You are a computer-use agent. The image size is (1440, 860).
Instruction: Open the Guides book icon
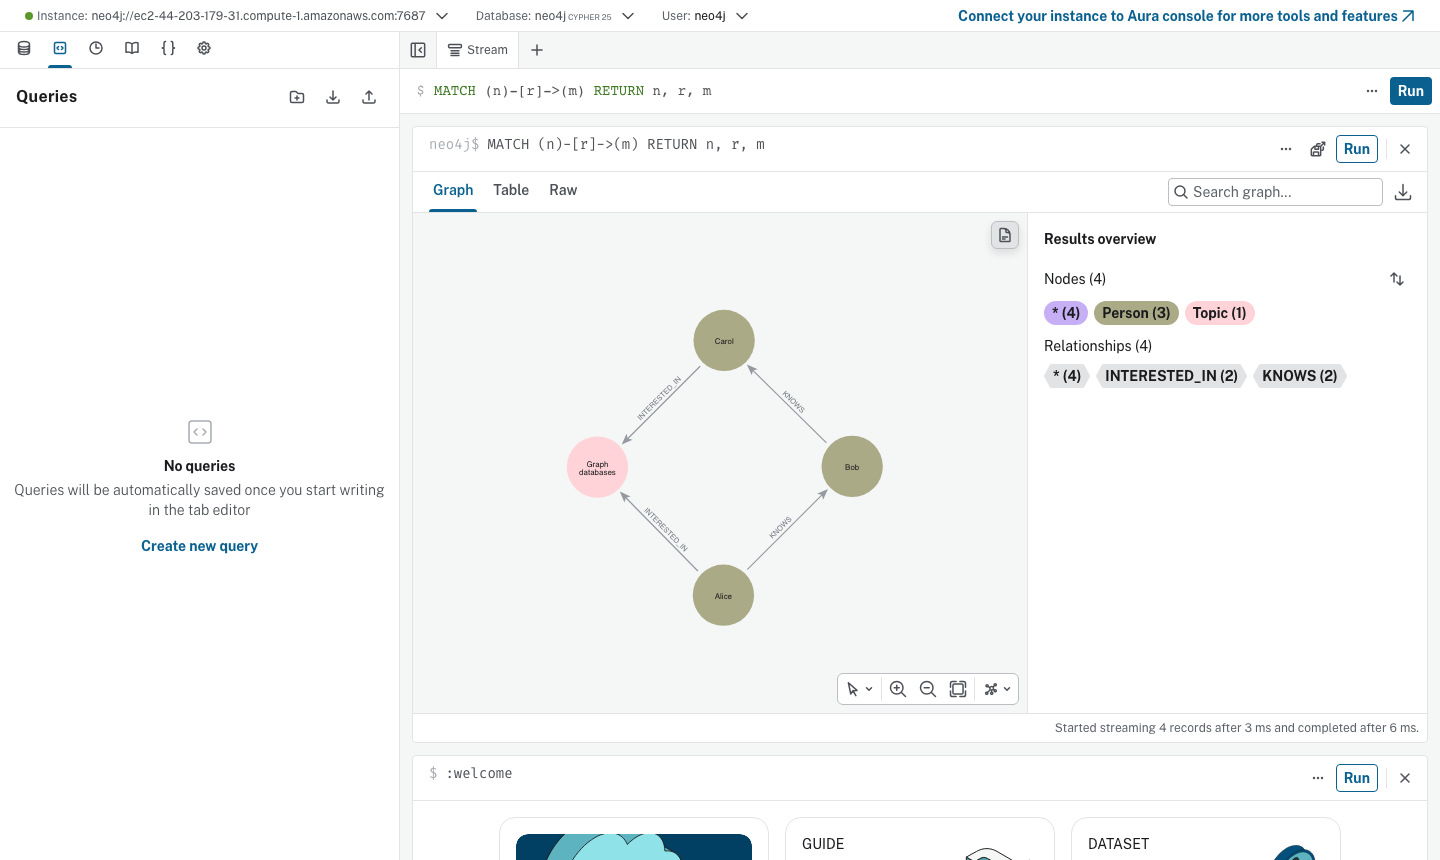tap(132, 48)
